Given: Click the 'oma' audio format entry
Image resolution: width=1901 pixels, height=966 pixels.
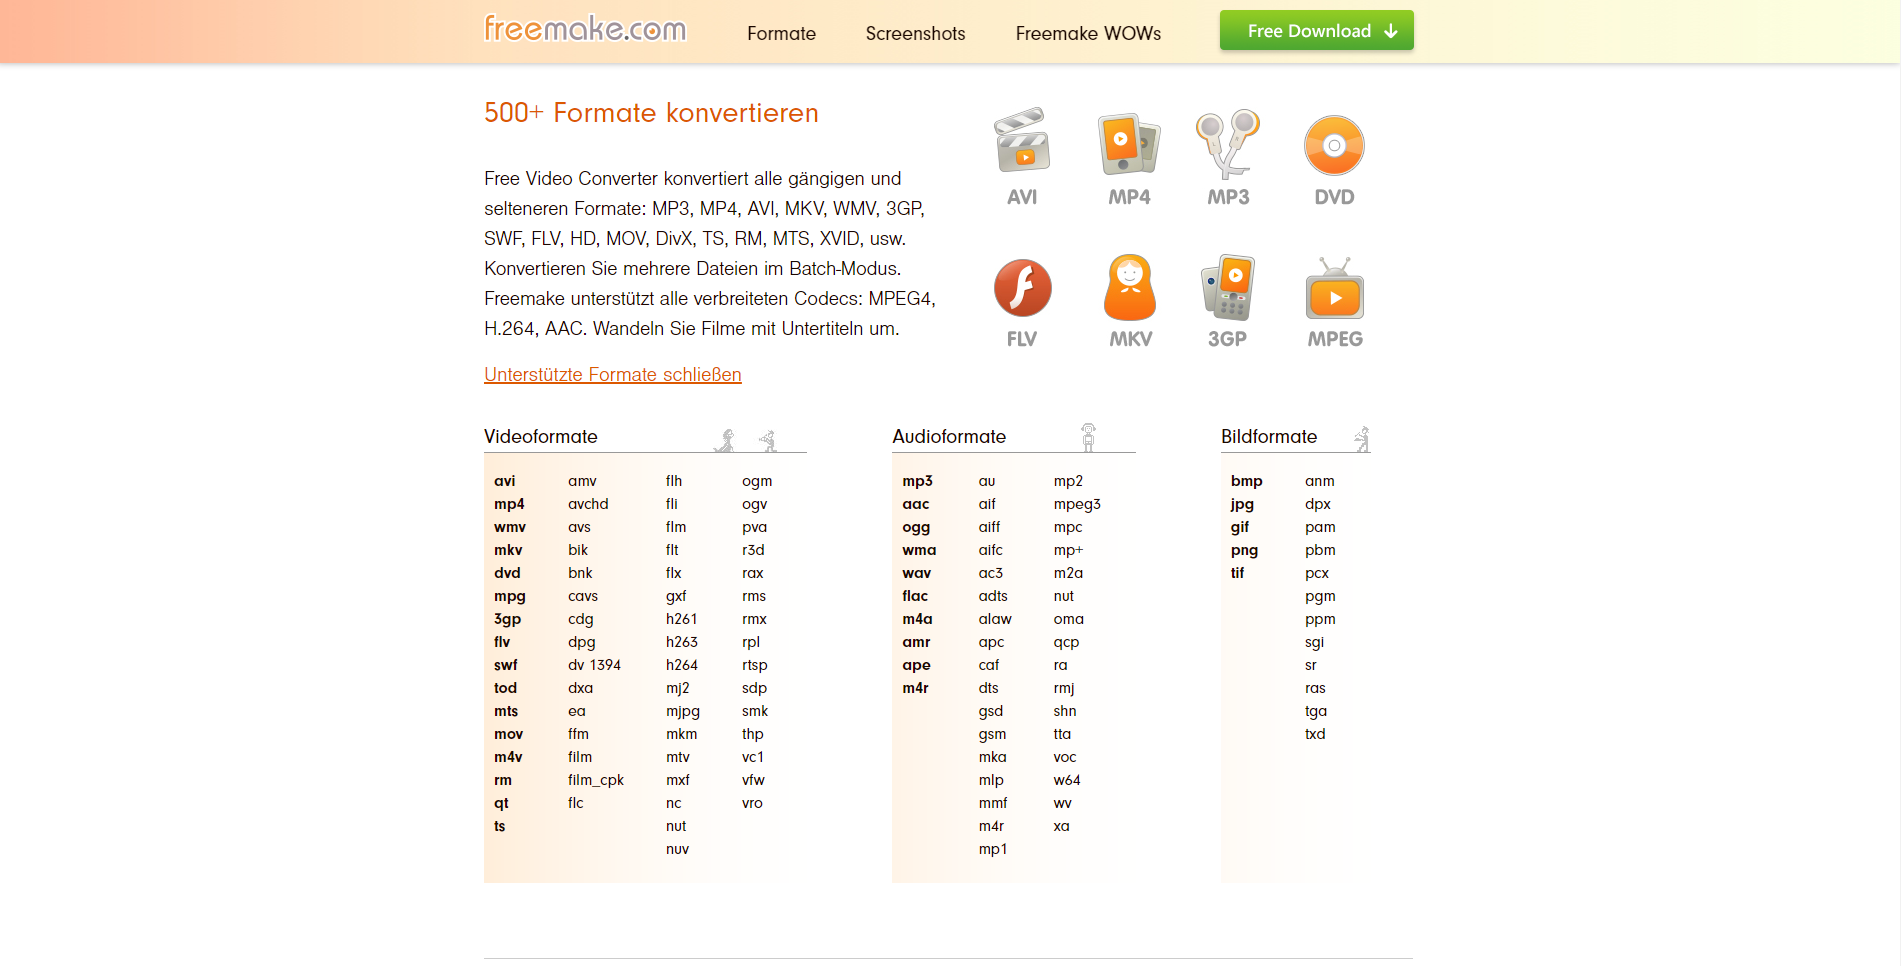Looking at the screenshot, I should coord(1068,619).
